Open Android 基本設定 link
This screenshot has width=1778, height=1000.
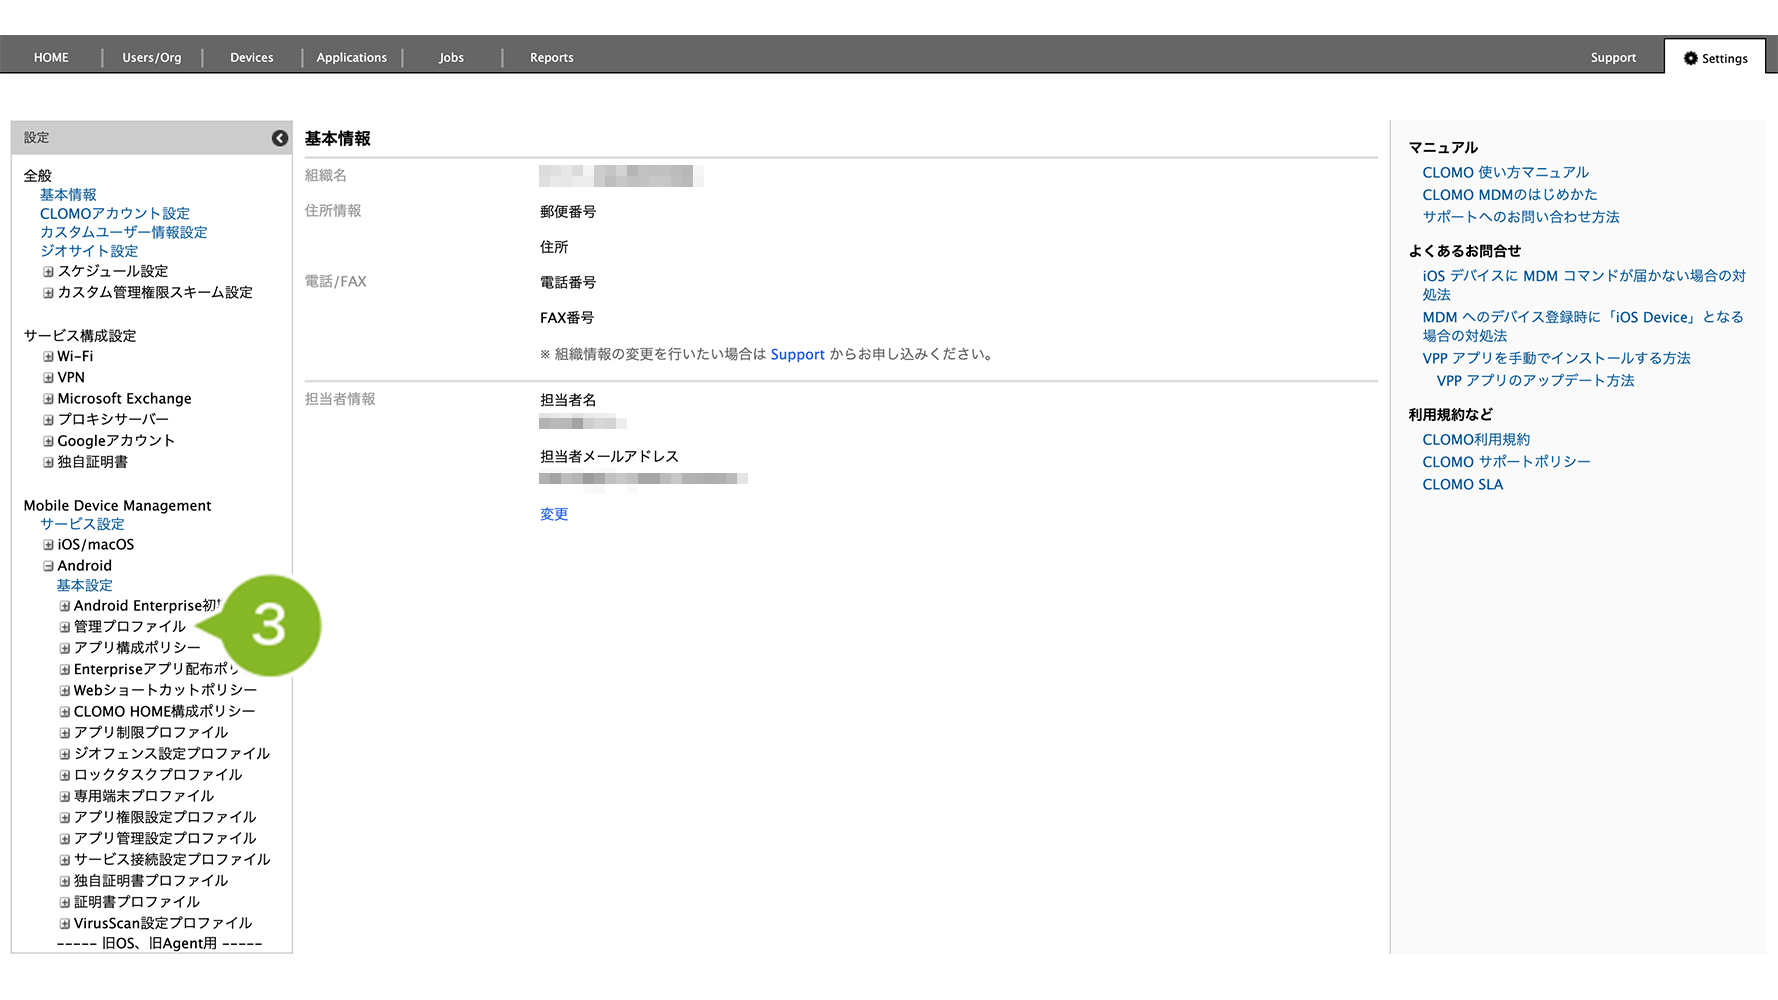[x=84, y=586]
